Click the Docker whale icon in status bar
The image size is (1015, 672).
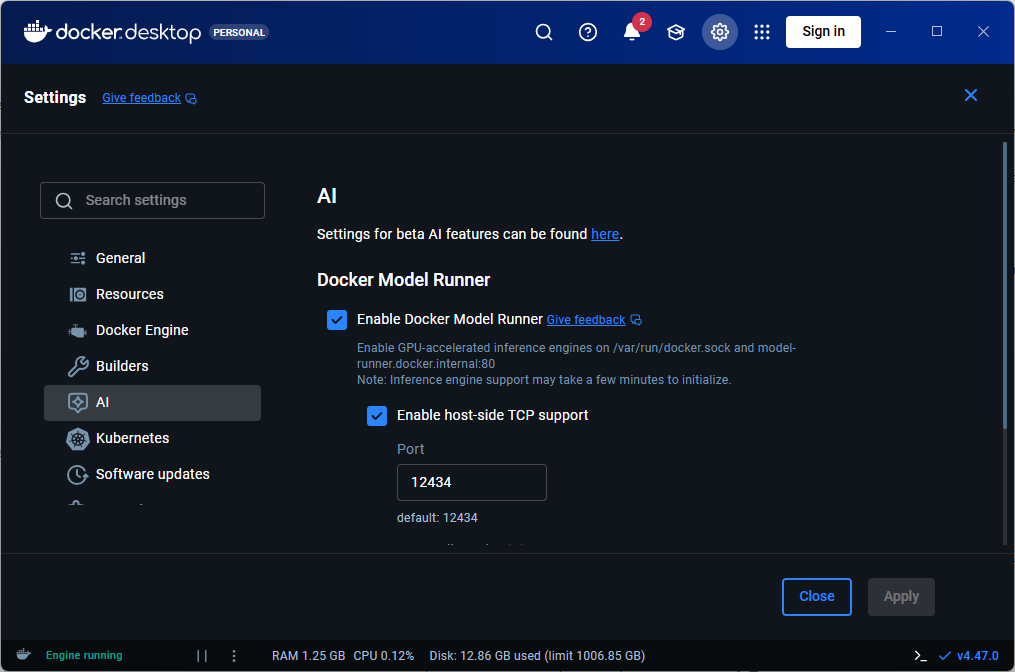coord(23,655)
